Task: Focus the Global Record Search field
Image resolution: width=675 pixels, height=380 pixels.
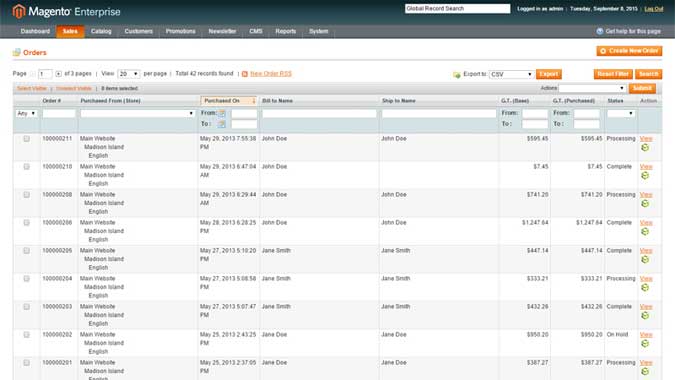Action: pyautogui.click(x=457, y=9)
